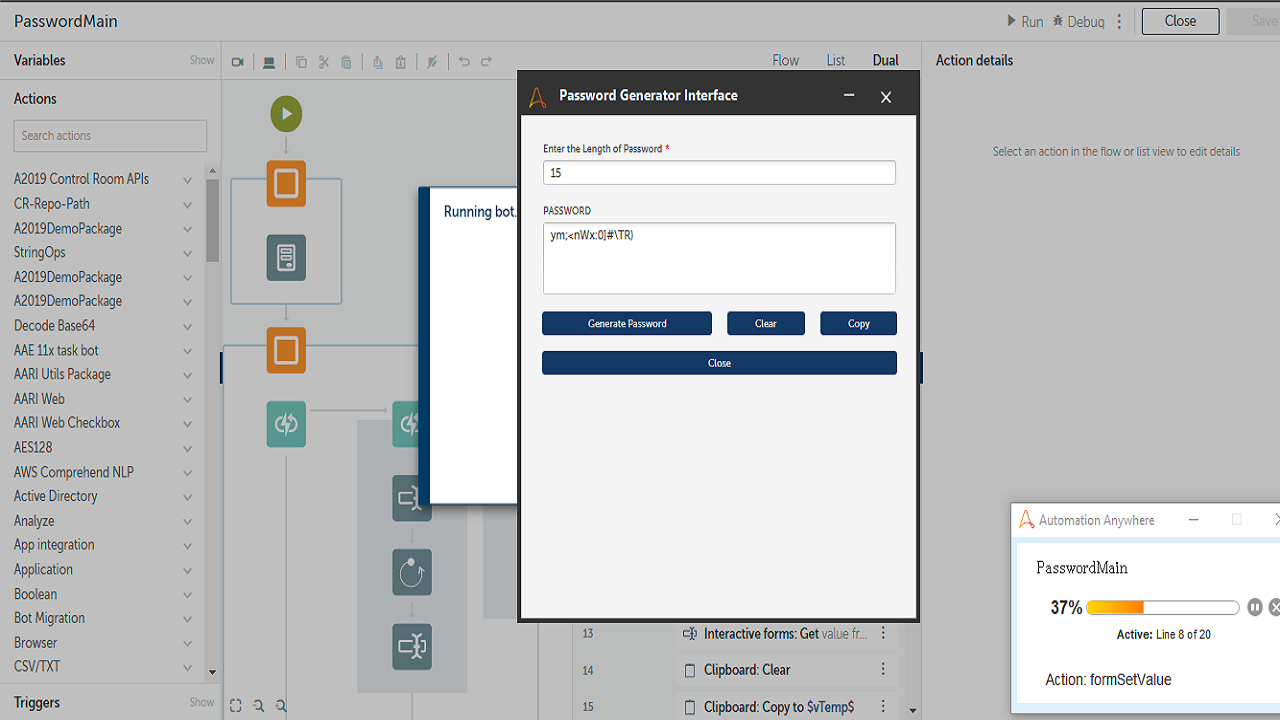Expand A2019 Control Room APIs package
Screen dimensions: 1280x720
tap(187, 180)
